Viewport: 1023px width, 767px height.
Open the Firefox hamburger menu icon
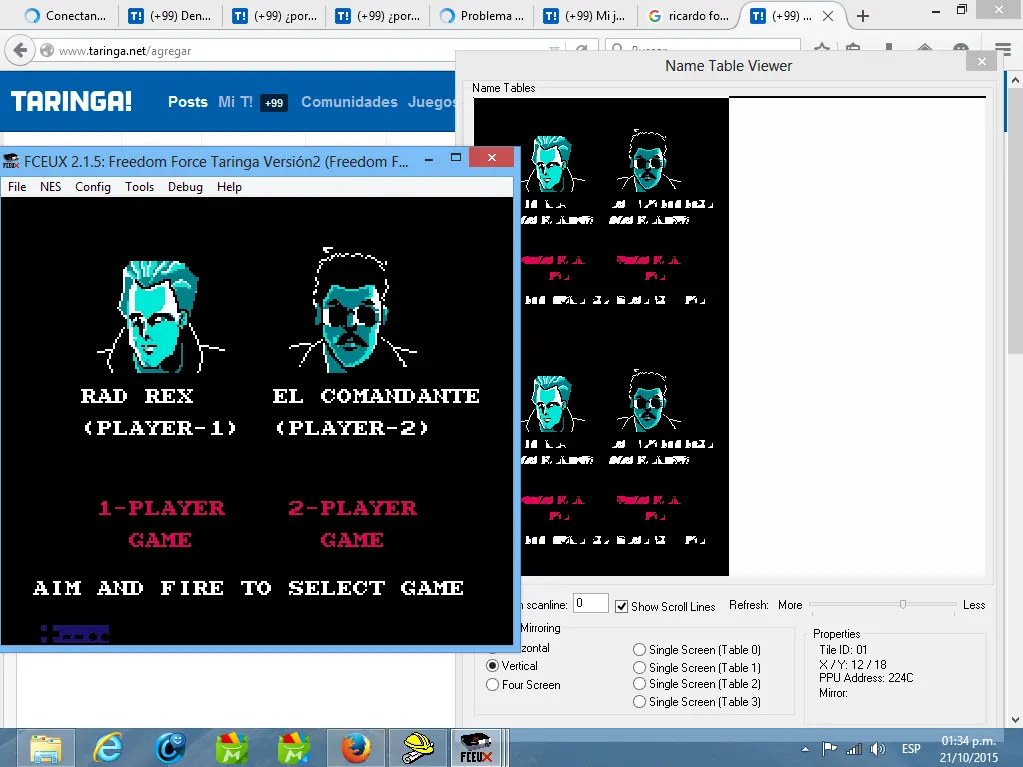pos(1003,50)
